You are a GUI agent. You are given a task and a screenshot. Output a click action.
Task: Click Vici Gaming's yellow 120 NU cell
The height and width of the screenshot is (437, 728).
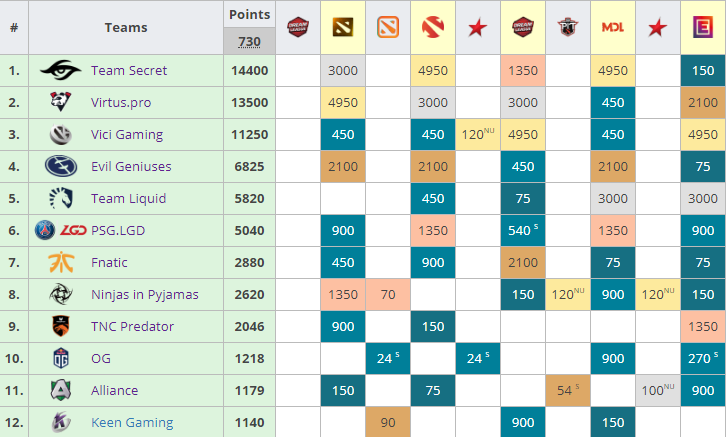point(478,135)
